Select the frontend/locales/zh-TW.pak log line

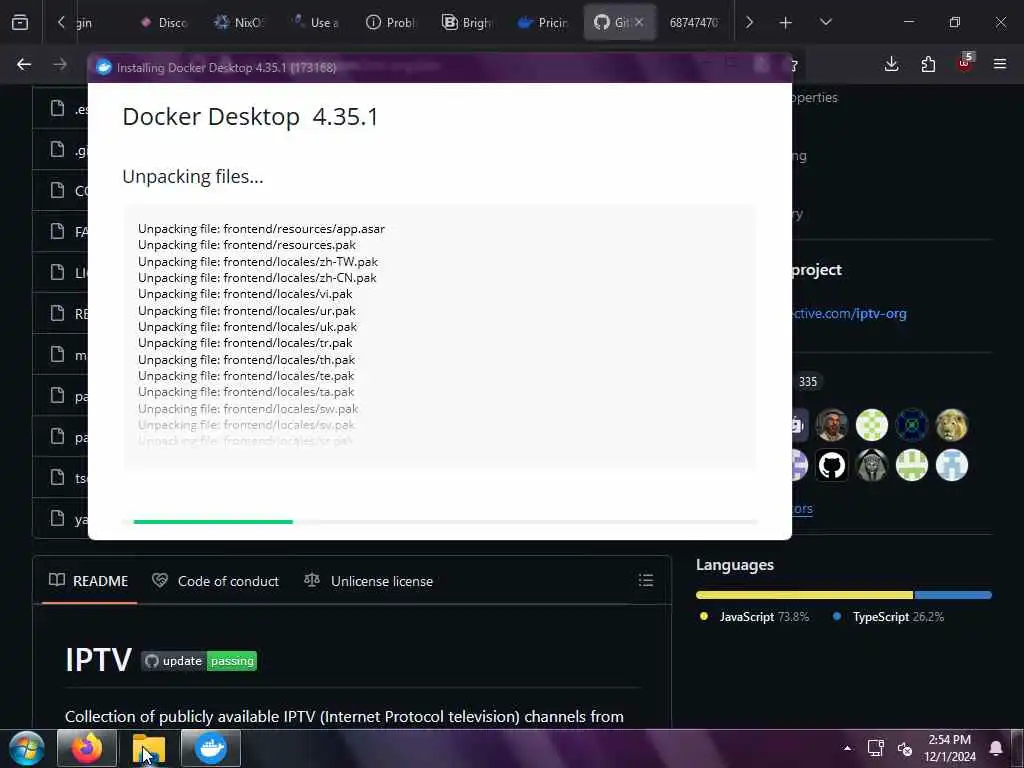pos(258,262)
